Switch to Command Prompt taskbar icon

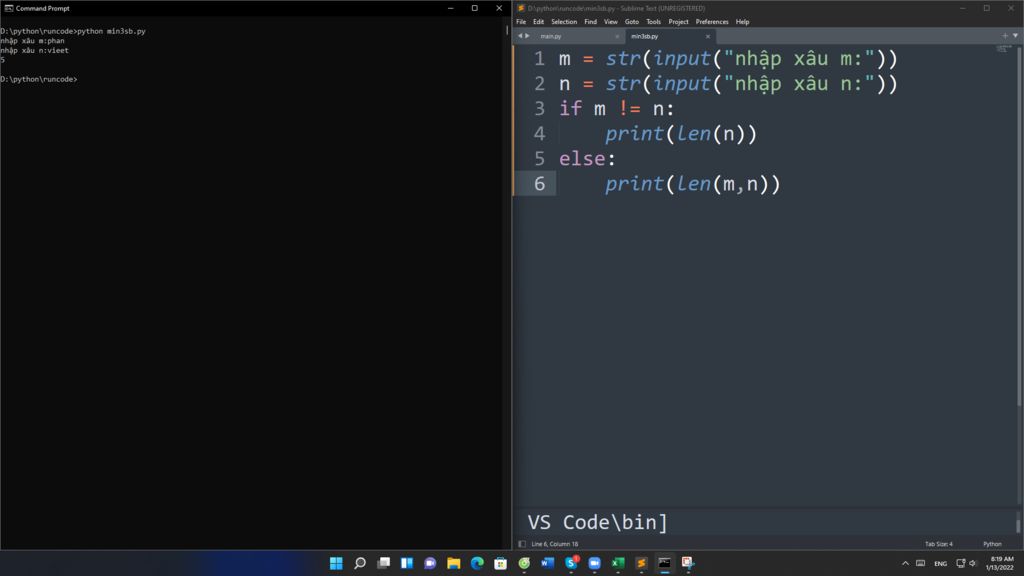pos(665,563)
